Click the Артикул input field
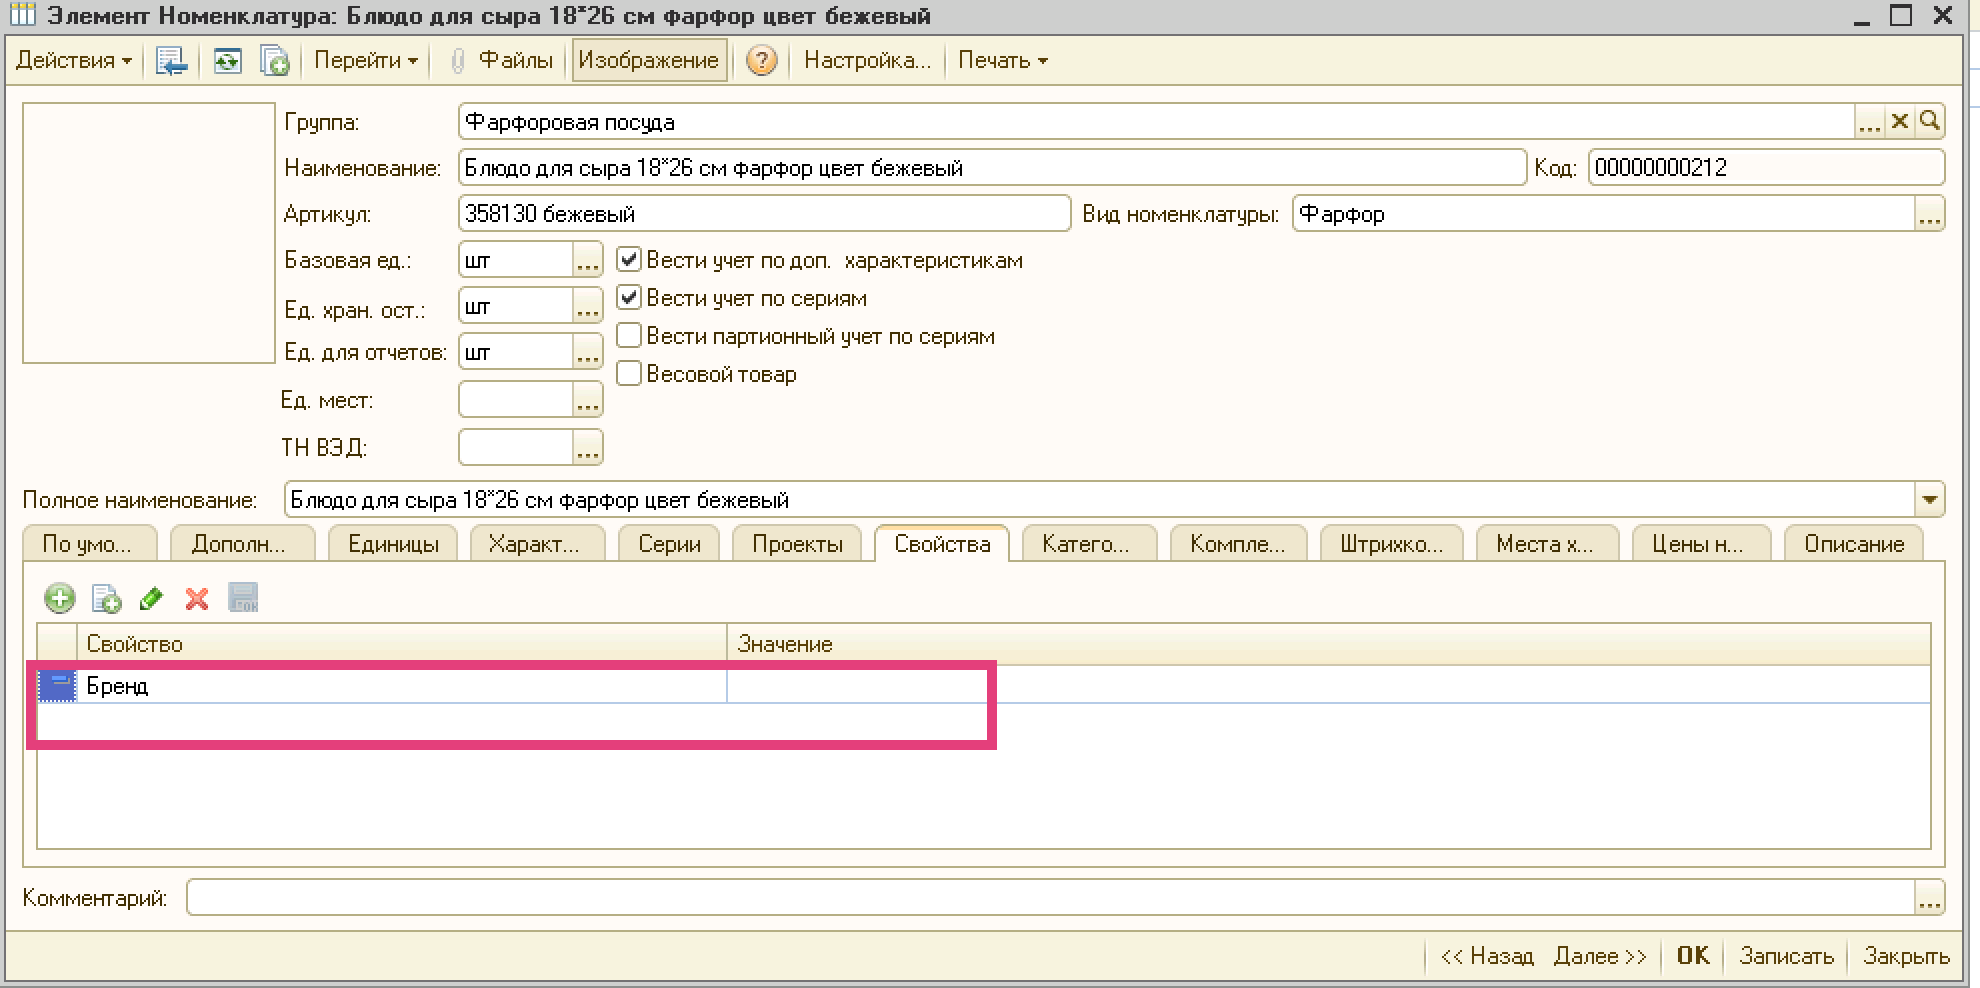This screenshot has width=1980, height=988. click(764, 214)
